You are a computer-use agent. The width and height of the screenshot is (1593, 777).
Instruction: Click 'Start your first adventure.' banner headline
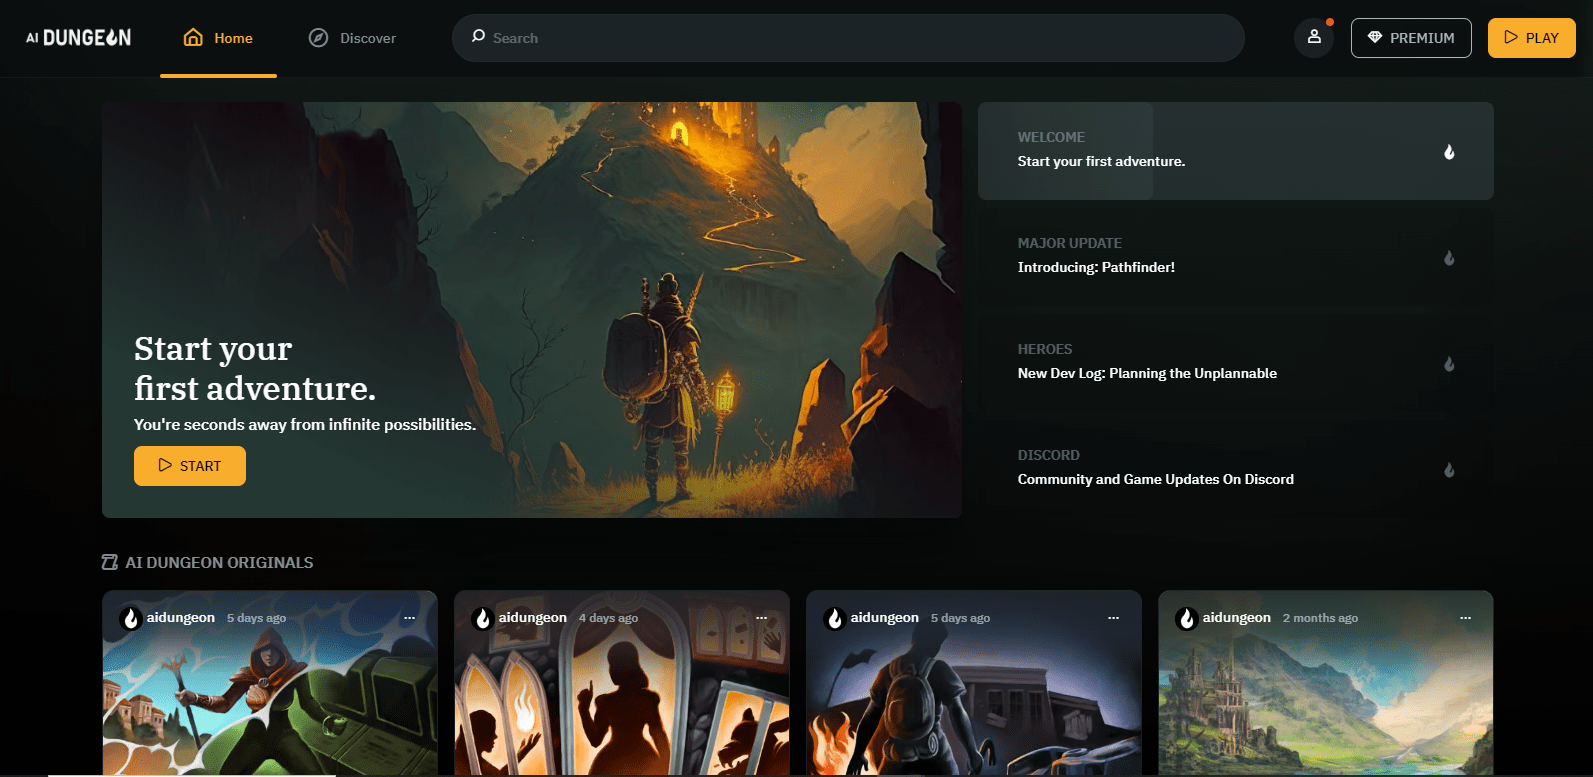255,368
